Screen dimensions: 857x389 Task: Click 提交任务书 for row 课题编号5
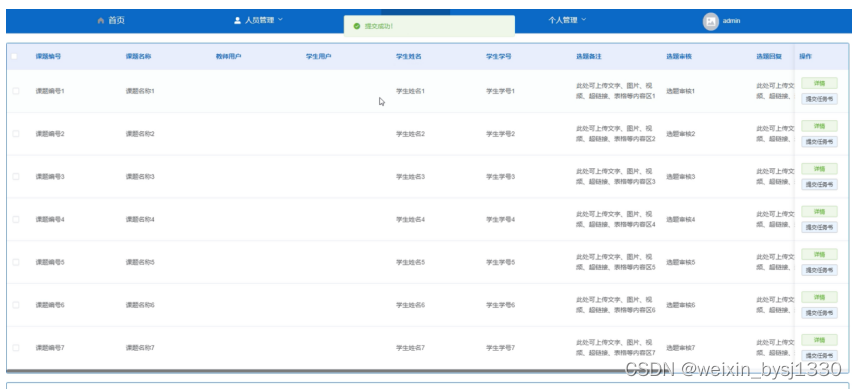pyautogui.click(x=819, y=270)
